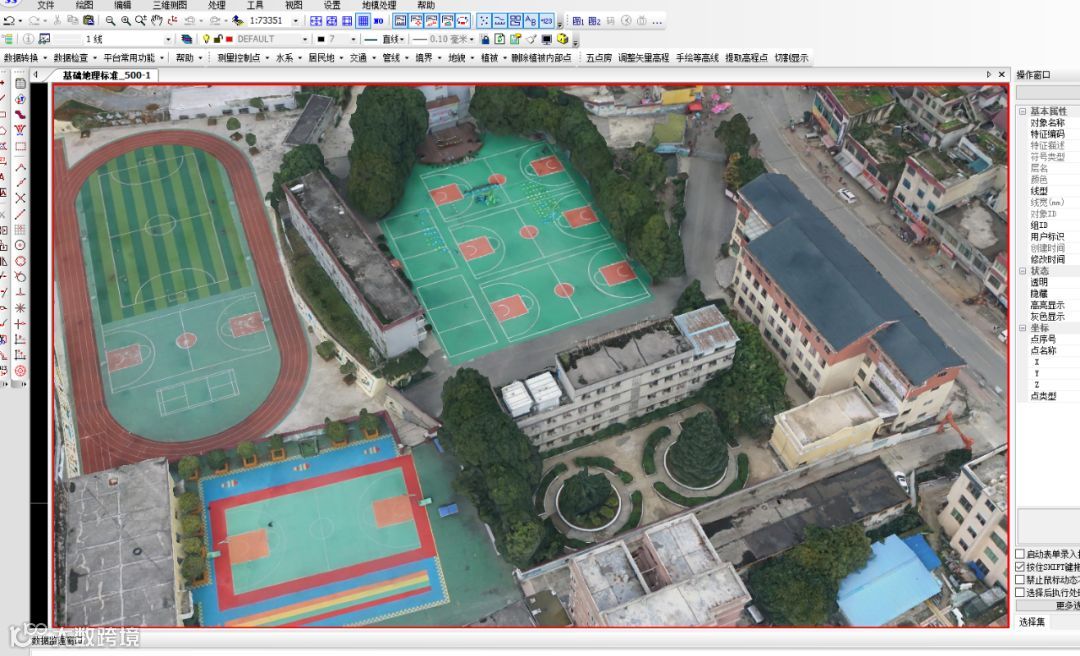Click the 提取高程点 button
Viewport: 1080px width, 656px height.
(x=746, y=58)
